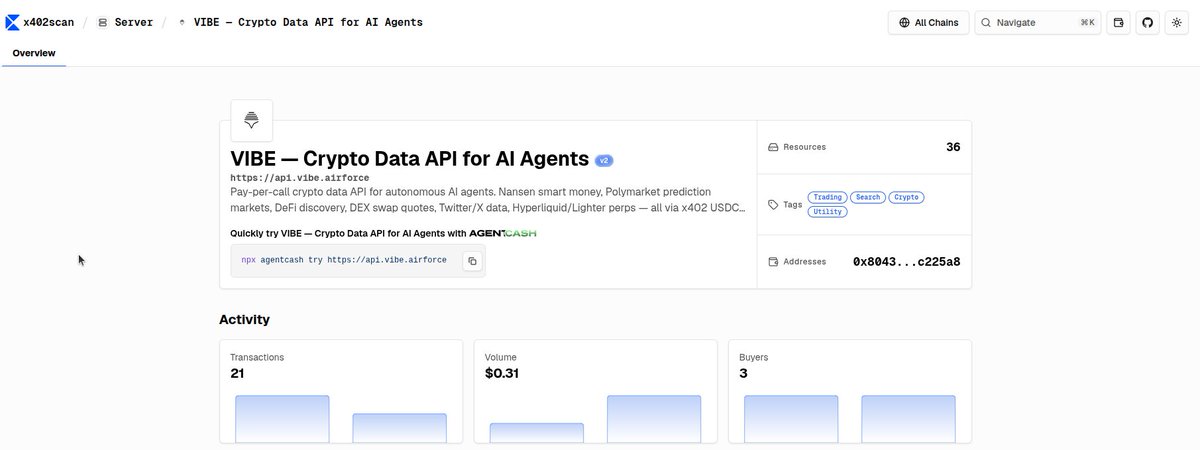Open the GitHub icon link
The height and width of the screenshot is (450, 1200).
point(1148,22)
